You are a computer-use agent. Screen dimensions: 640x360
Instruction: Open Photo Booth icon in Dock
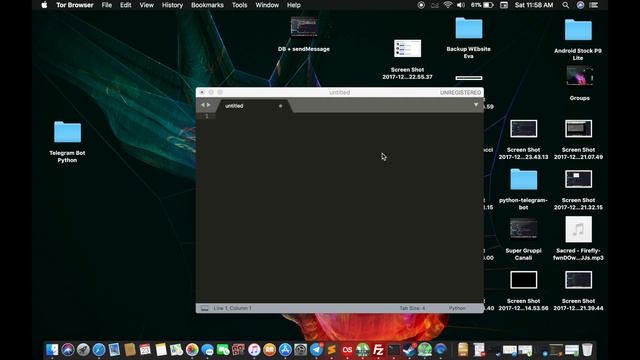point(238,350)
